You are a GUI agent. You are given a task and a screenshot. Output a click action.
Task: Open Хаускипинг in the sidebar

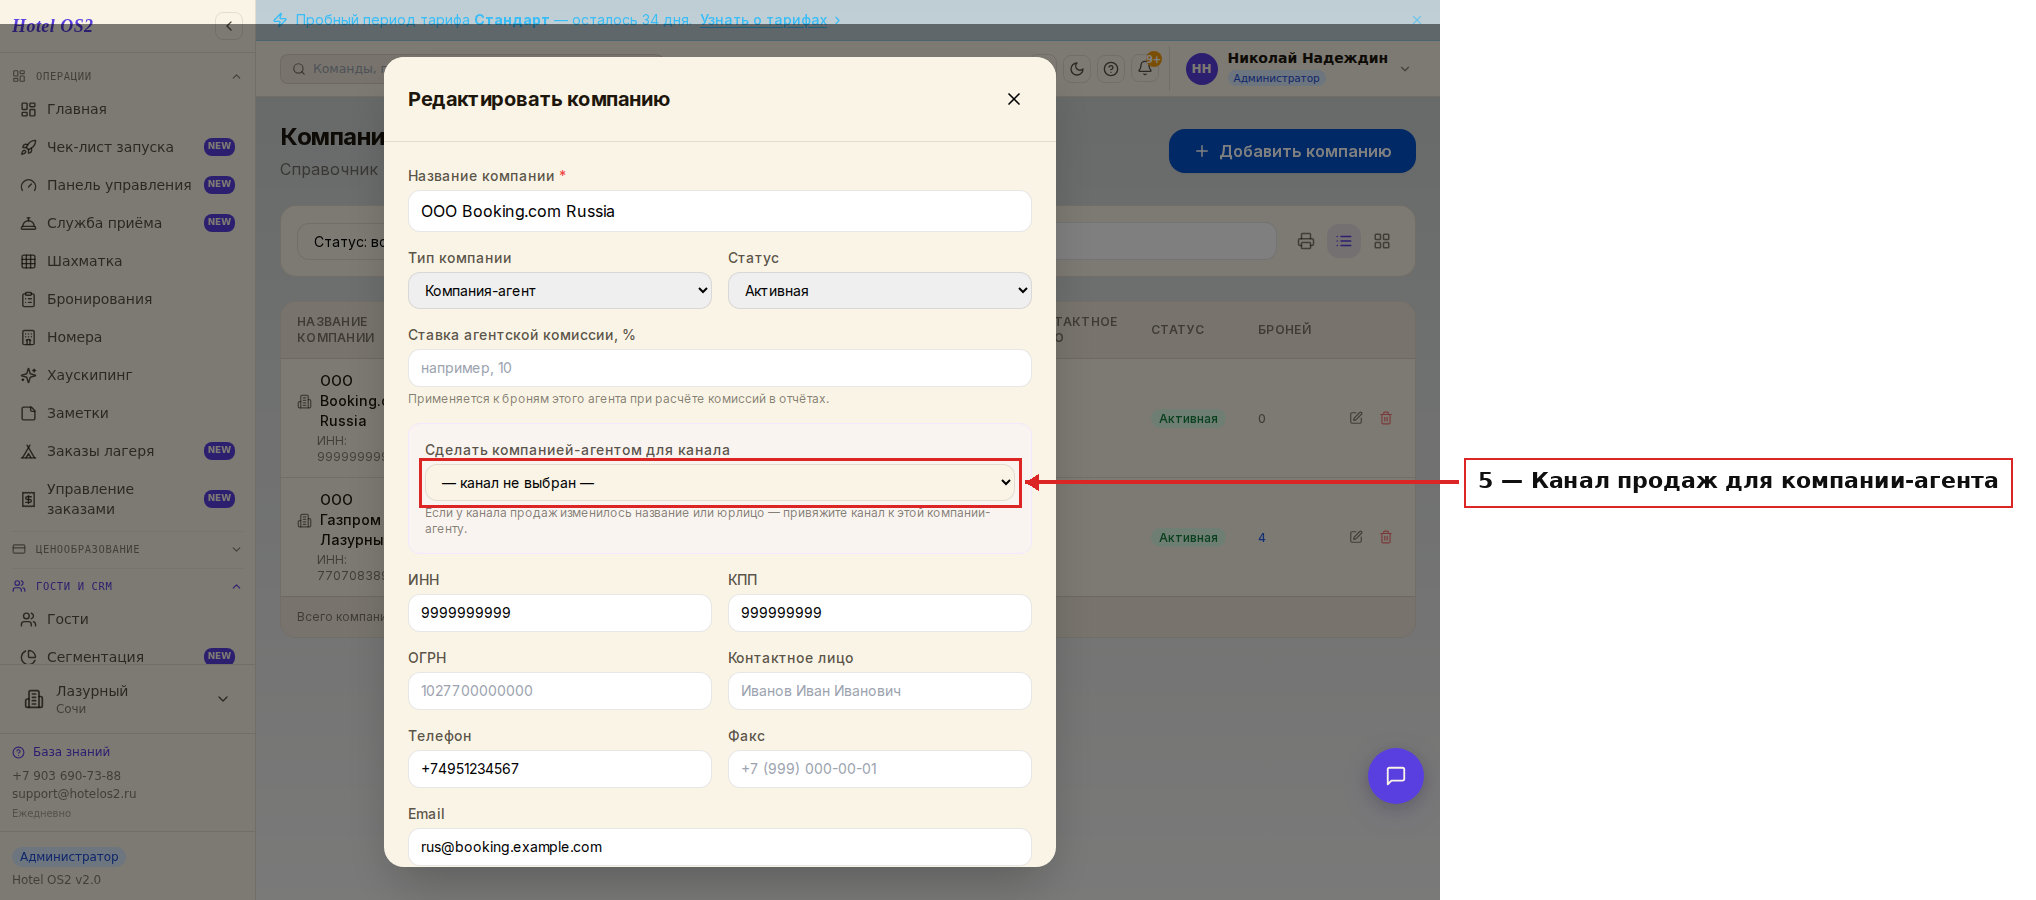point(127,375)
